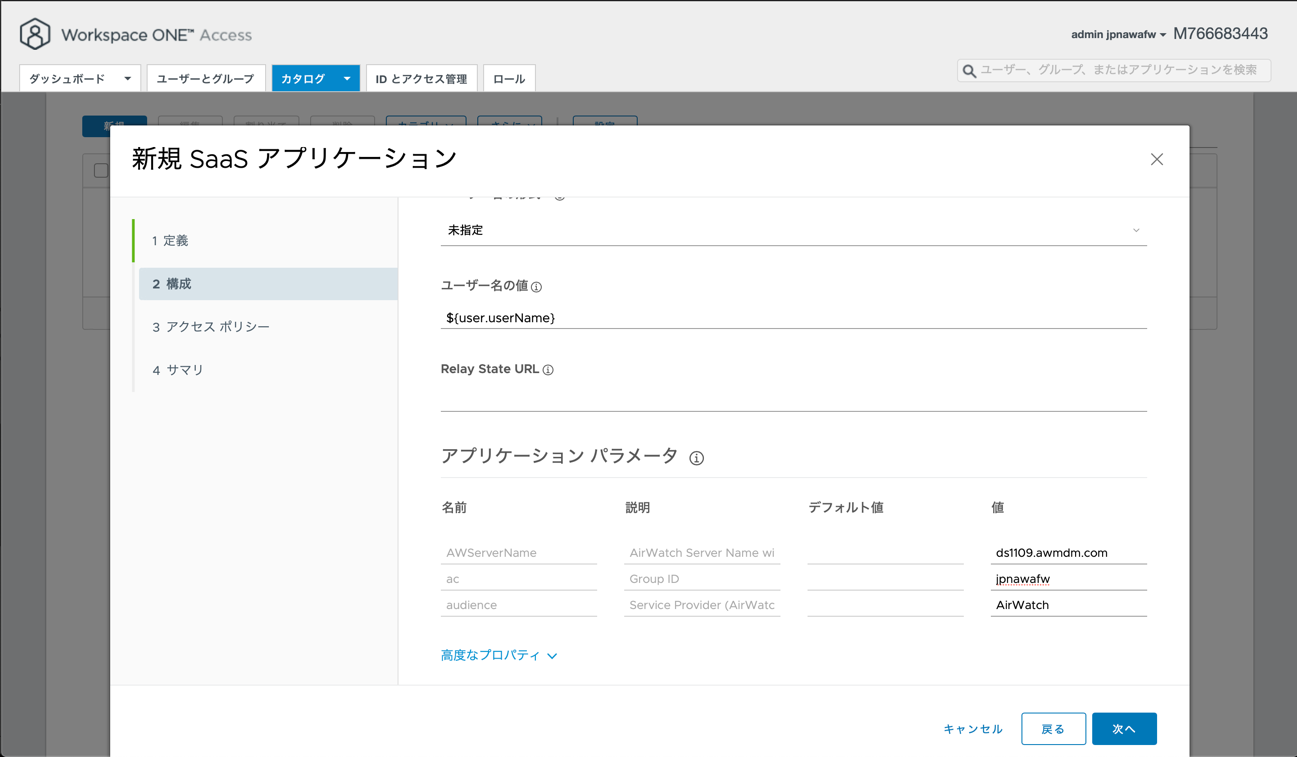Click the 説明 column header

point(637,508)
